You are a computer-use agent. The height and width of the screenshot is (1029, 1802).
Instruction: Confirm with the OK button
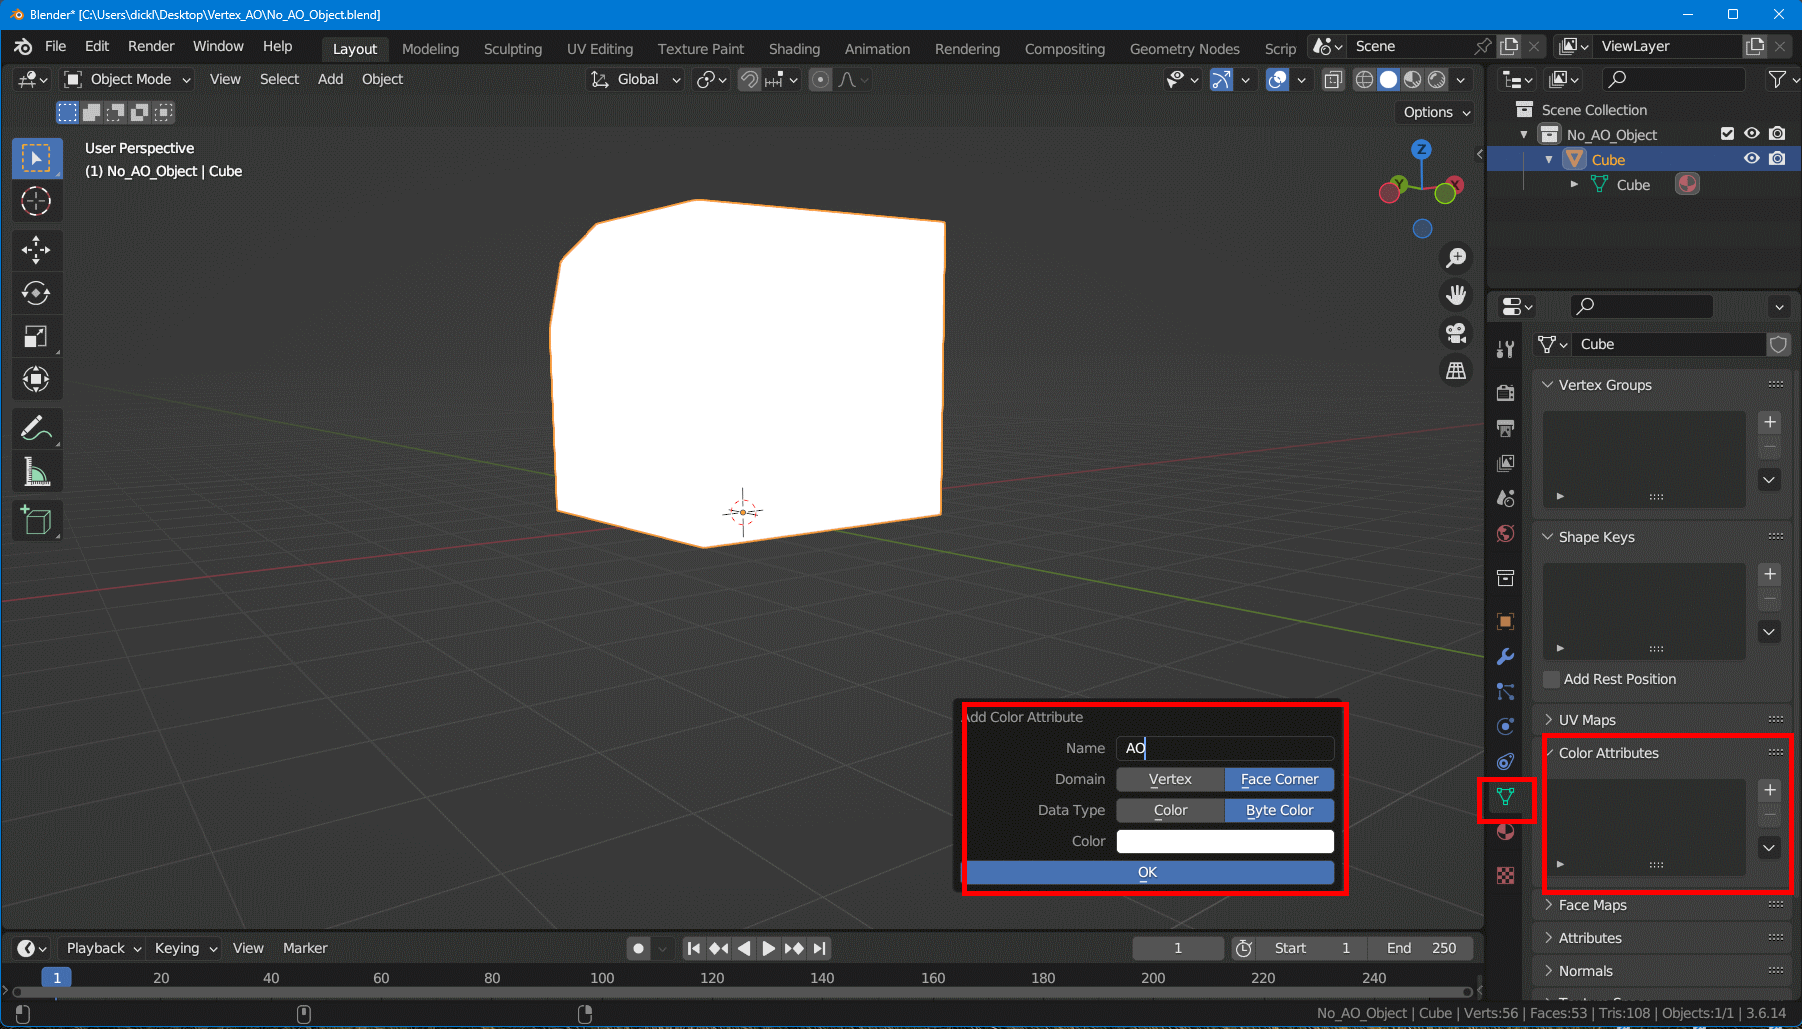[x=1148, y=873]
